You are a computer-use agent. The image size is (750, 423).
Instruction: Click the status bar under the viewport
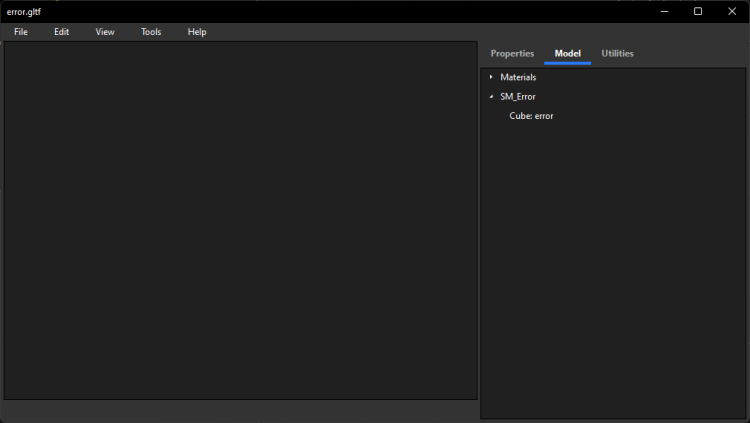point(240,410)
